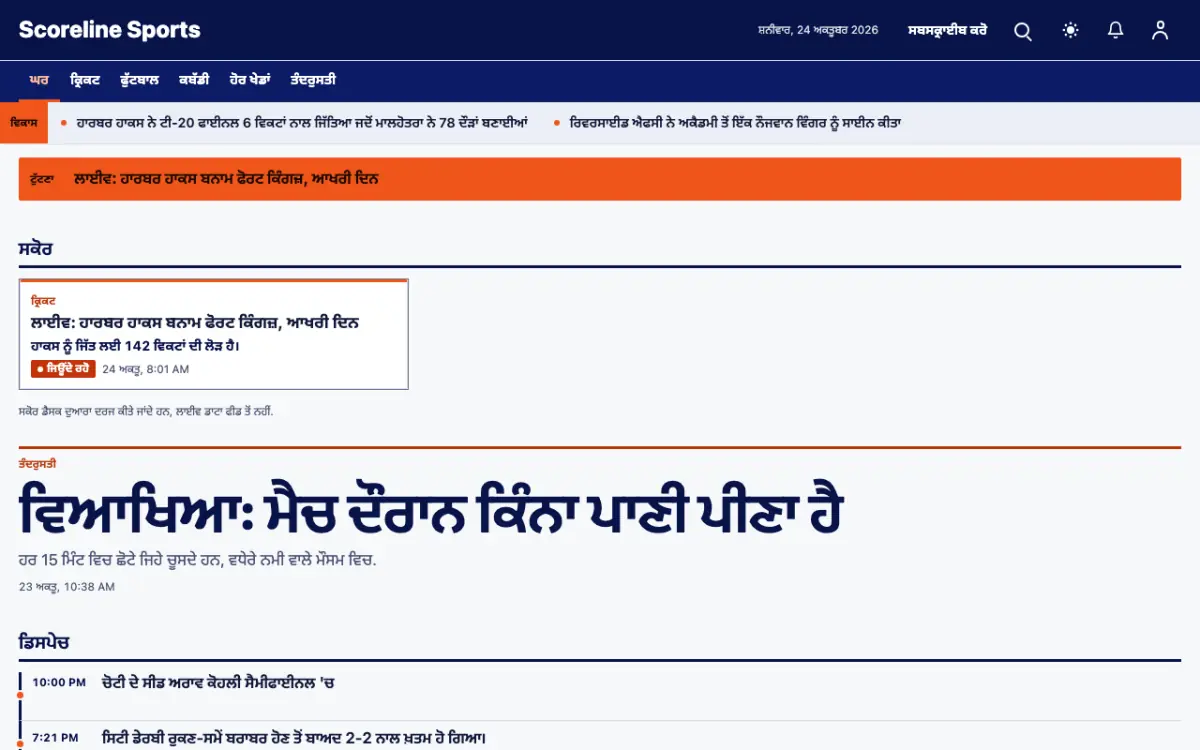Image resolution: width=1200 pixels, height=750 pixels.
Task: Select the ਘਰ navigation tab
Action: (39, 80)
